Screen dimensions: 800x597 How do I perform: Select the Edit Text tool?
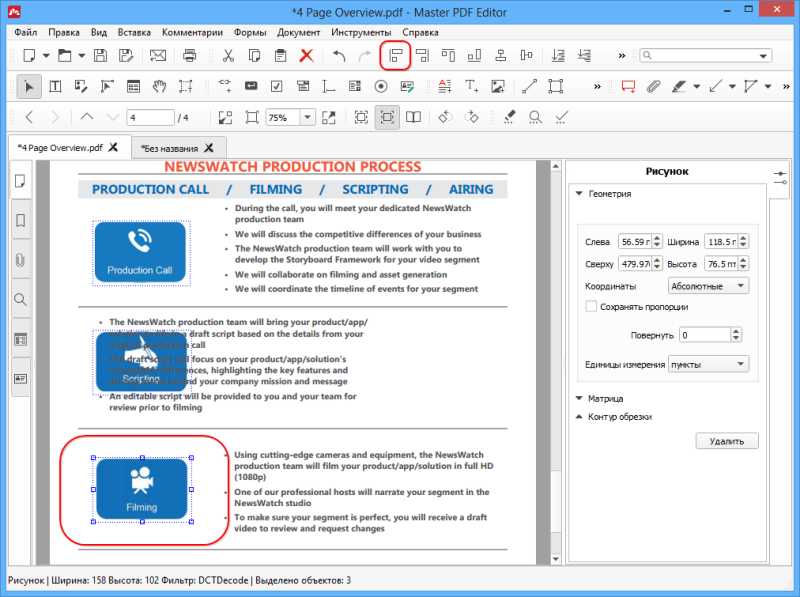coord(55,86)
